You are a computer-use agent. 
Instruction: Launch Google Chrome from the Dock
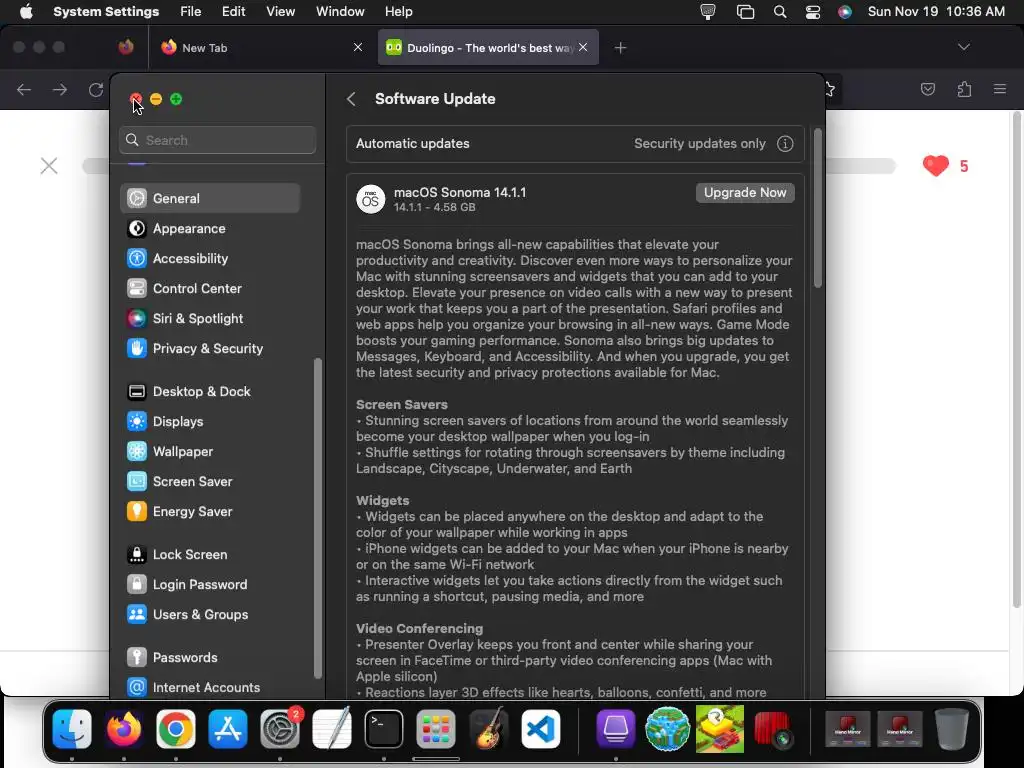click(176, 729)
